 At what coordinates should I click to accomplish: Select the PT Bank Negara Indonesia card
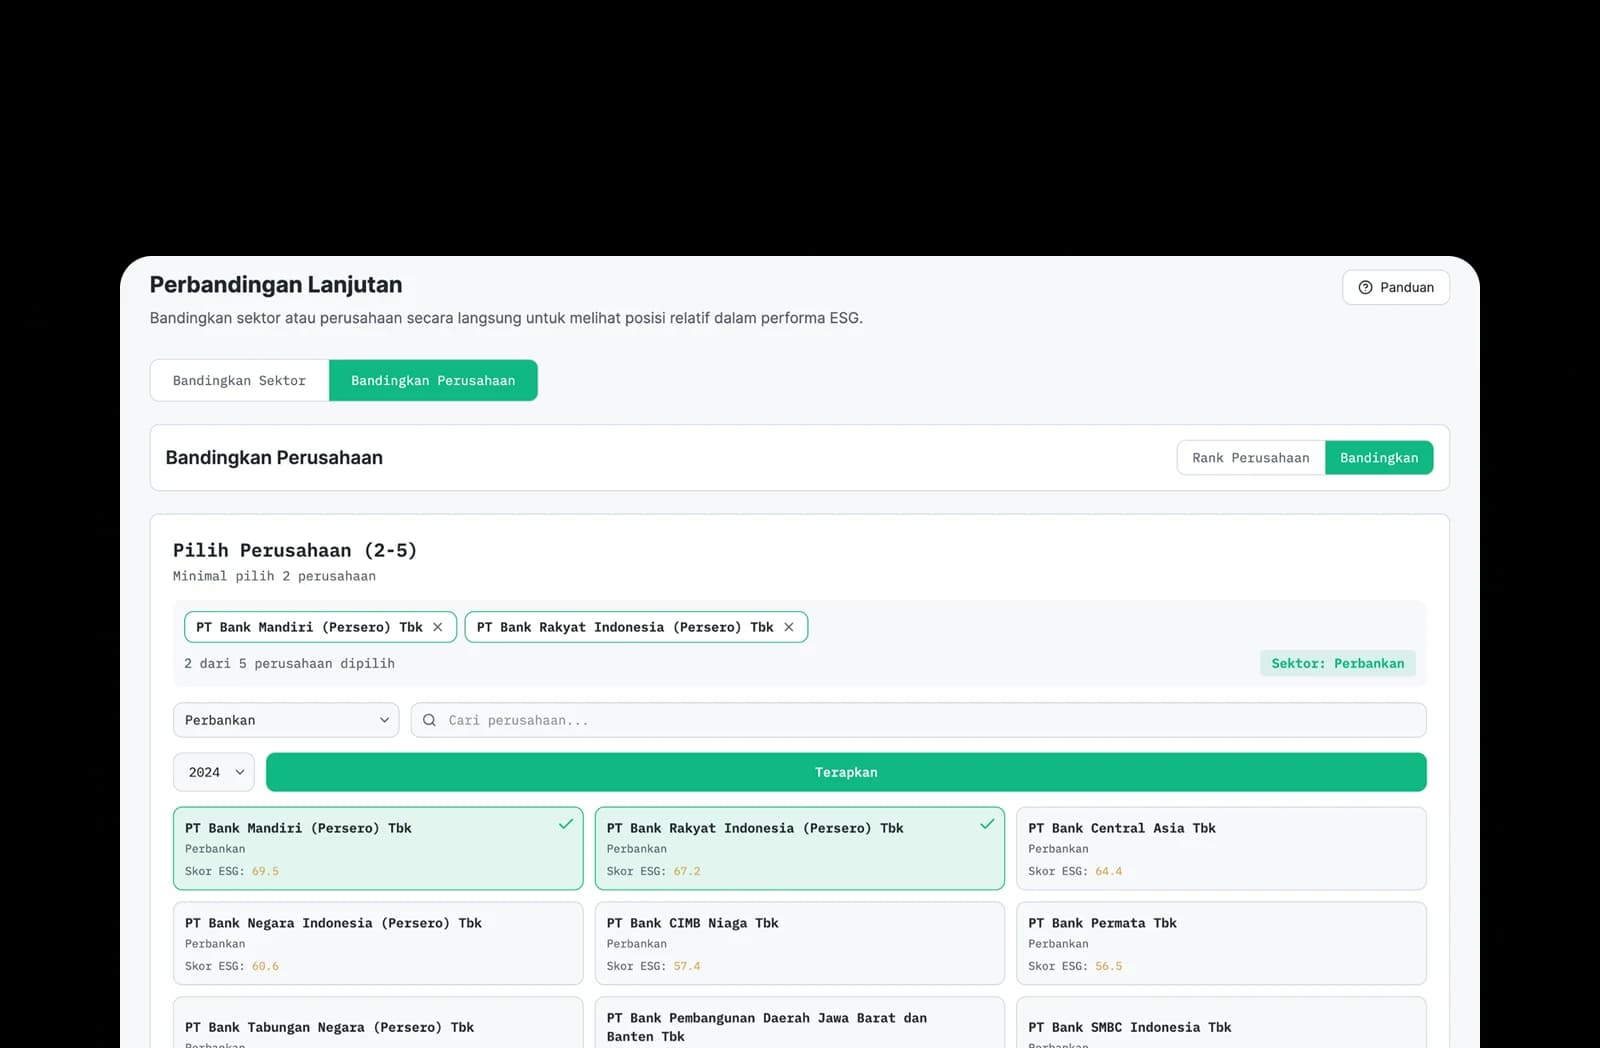point(378,943)
